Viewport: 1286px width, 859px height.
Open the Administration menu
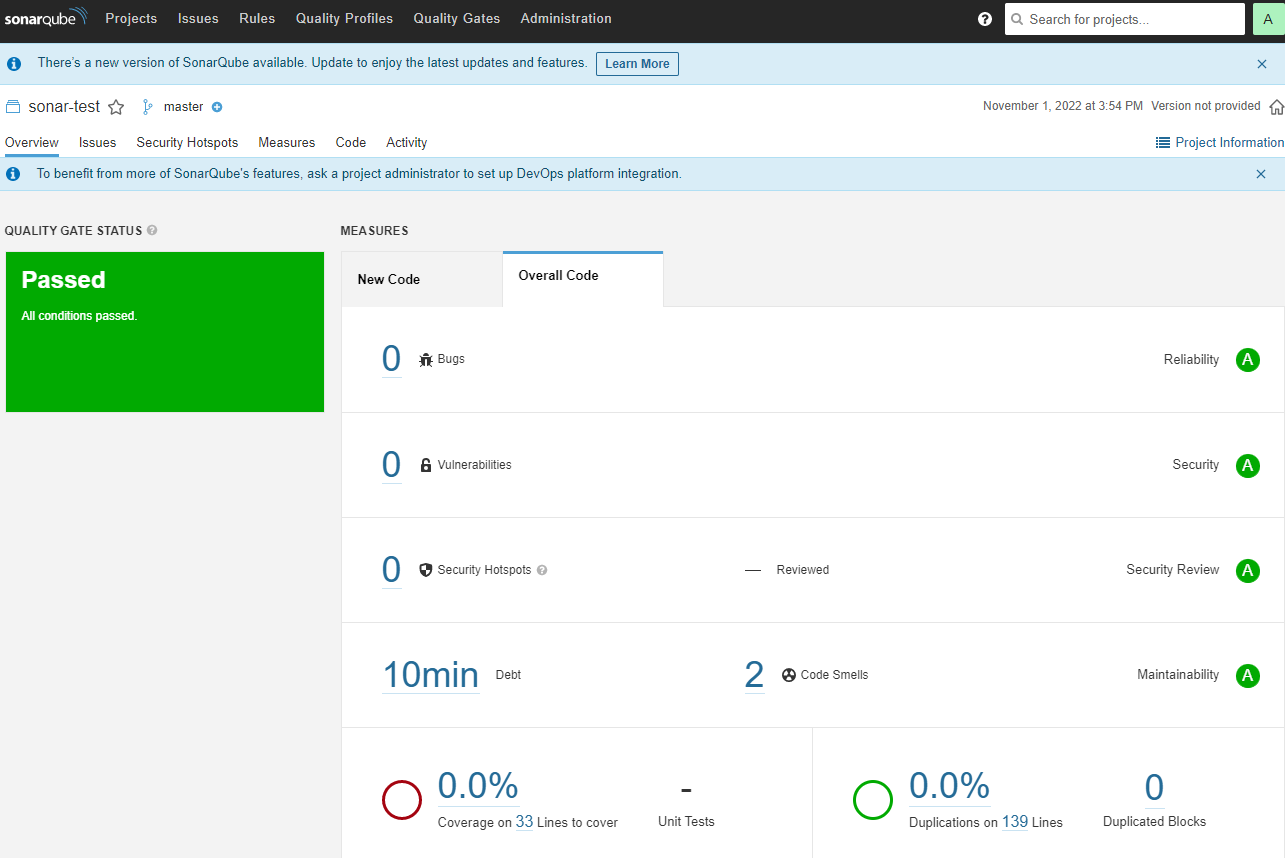pos(566,19)
